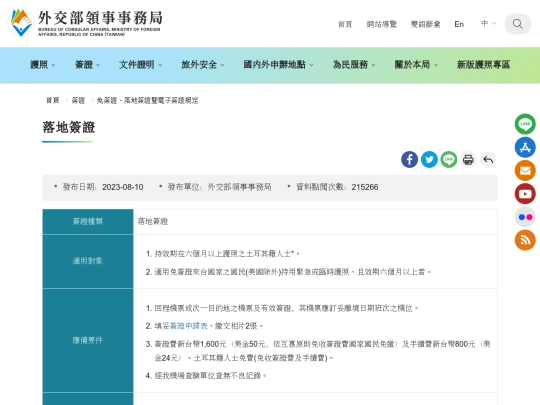The image size is (540, 405).
Task: Share page on Facebook
Action: point(409,159)
